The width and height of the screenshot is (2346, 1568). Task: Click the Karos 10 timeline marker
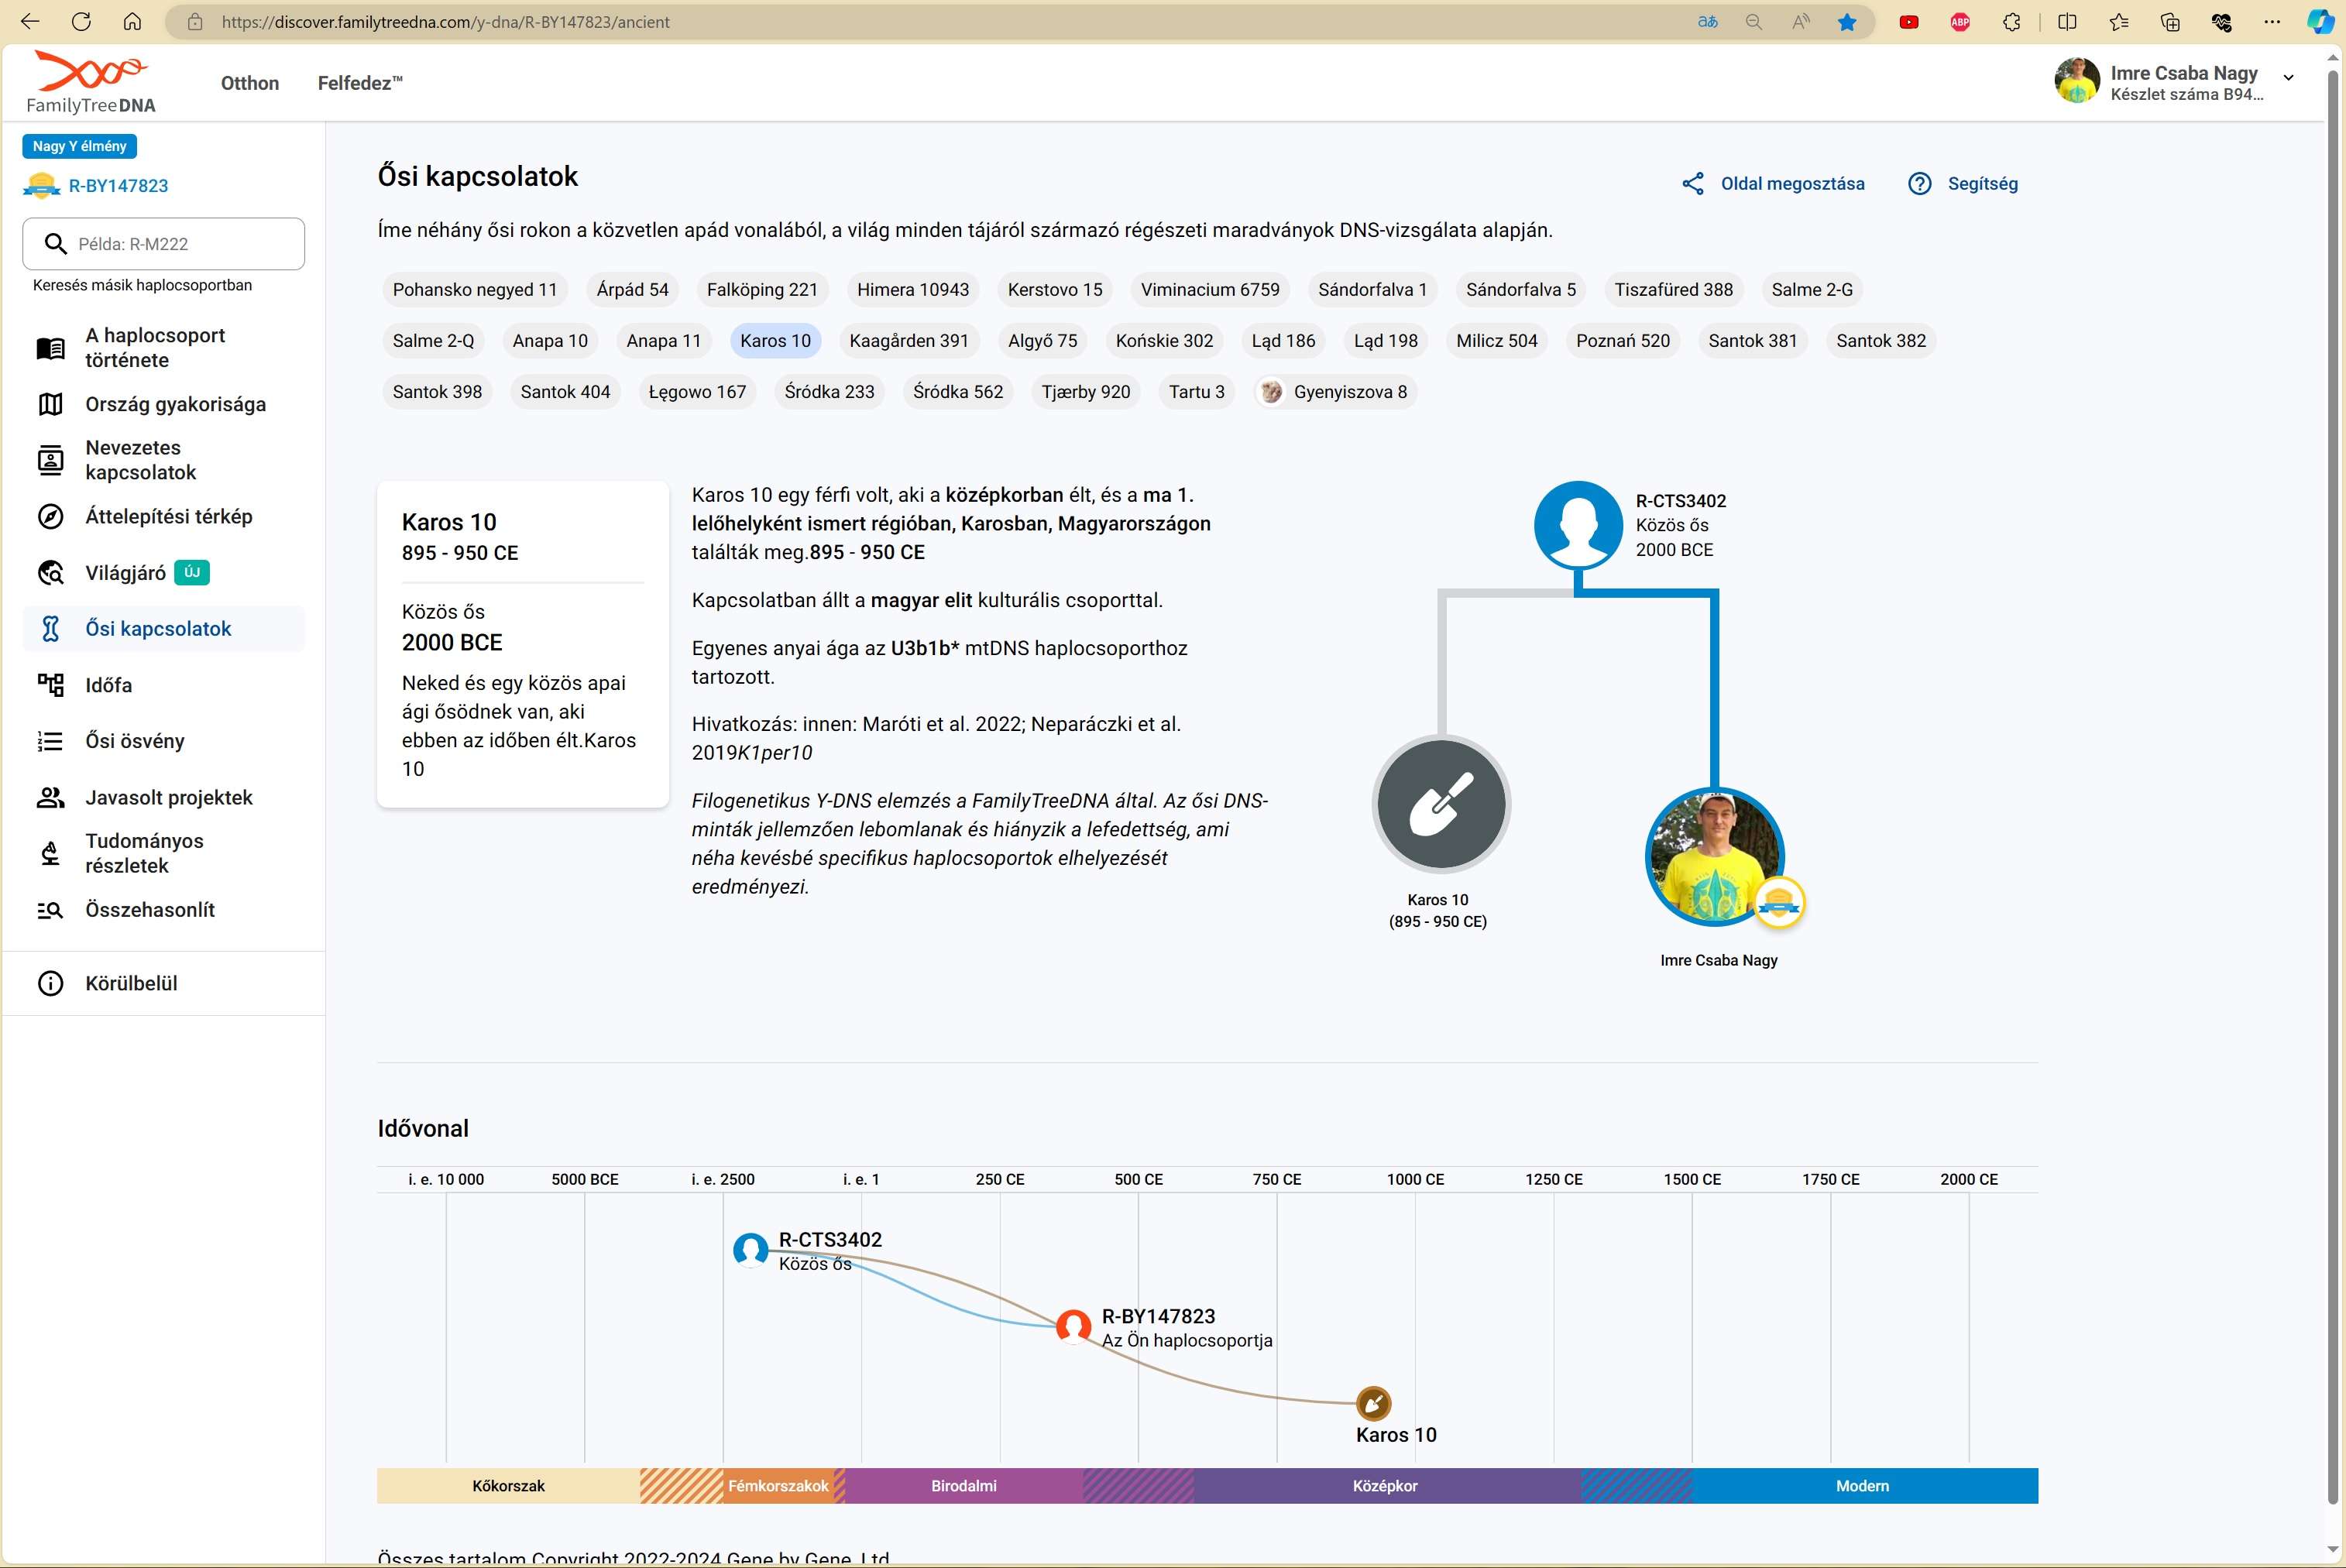tap(1373, 1403)
